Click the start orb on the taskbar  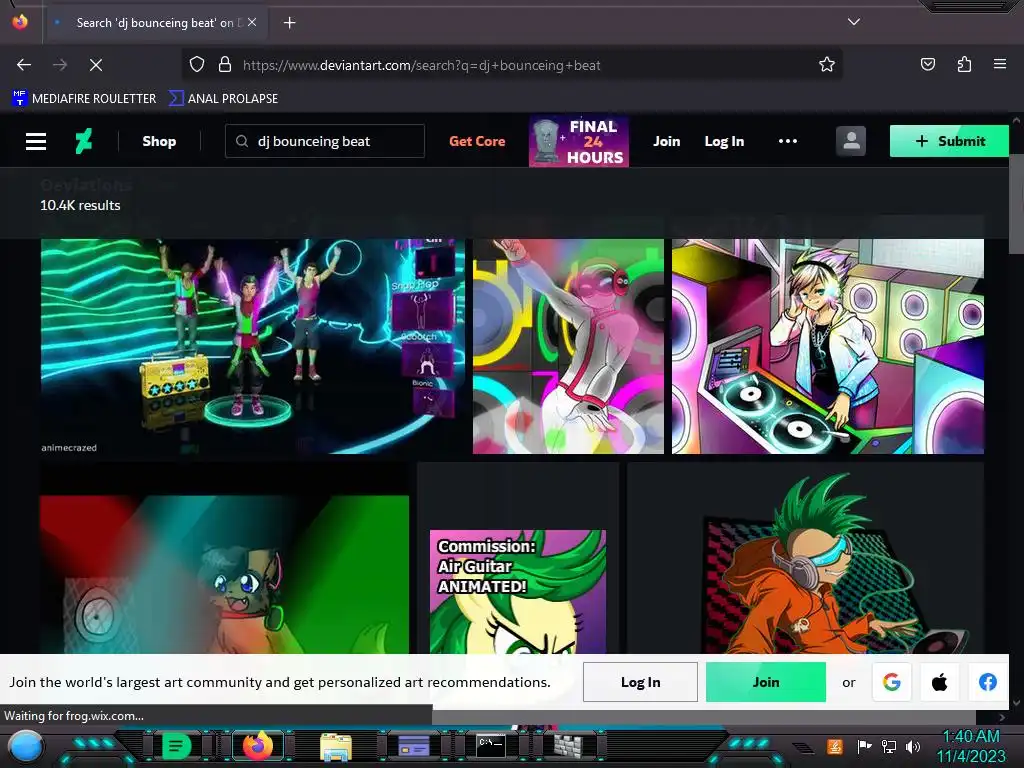point(25,746)
